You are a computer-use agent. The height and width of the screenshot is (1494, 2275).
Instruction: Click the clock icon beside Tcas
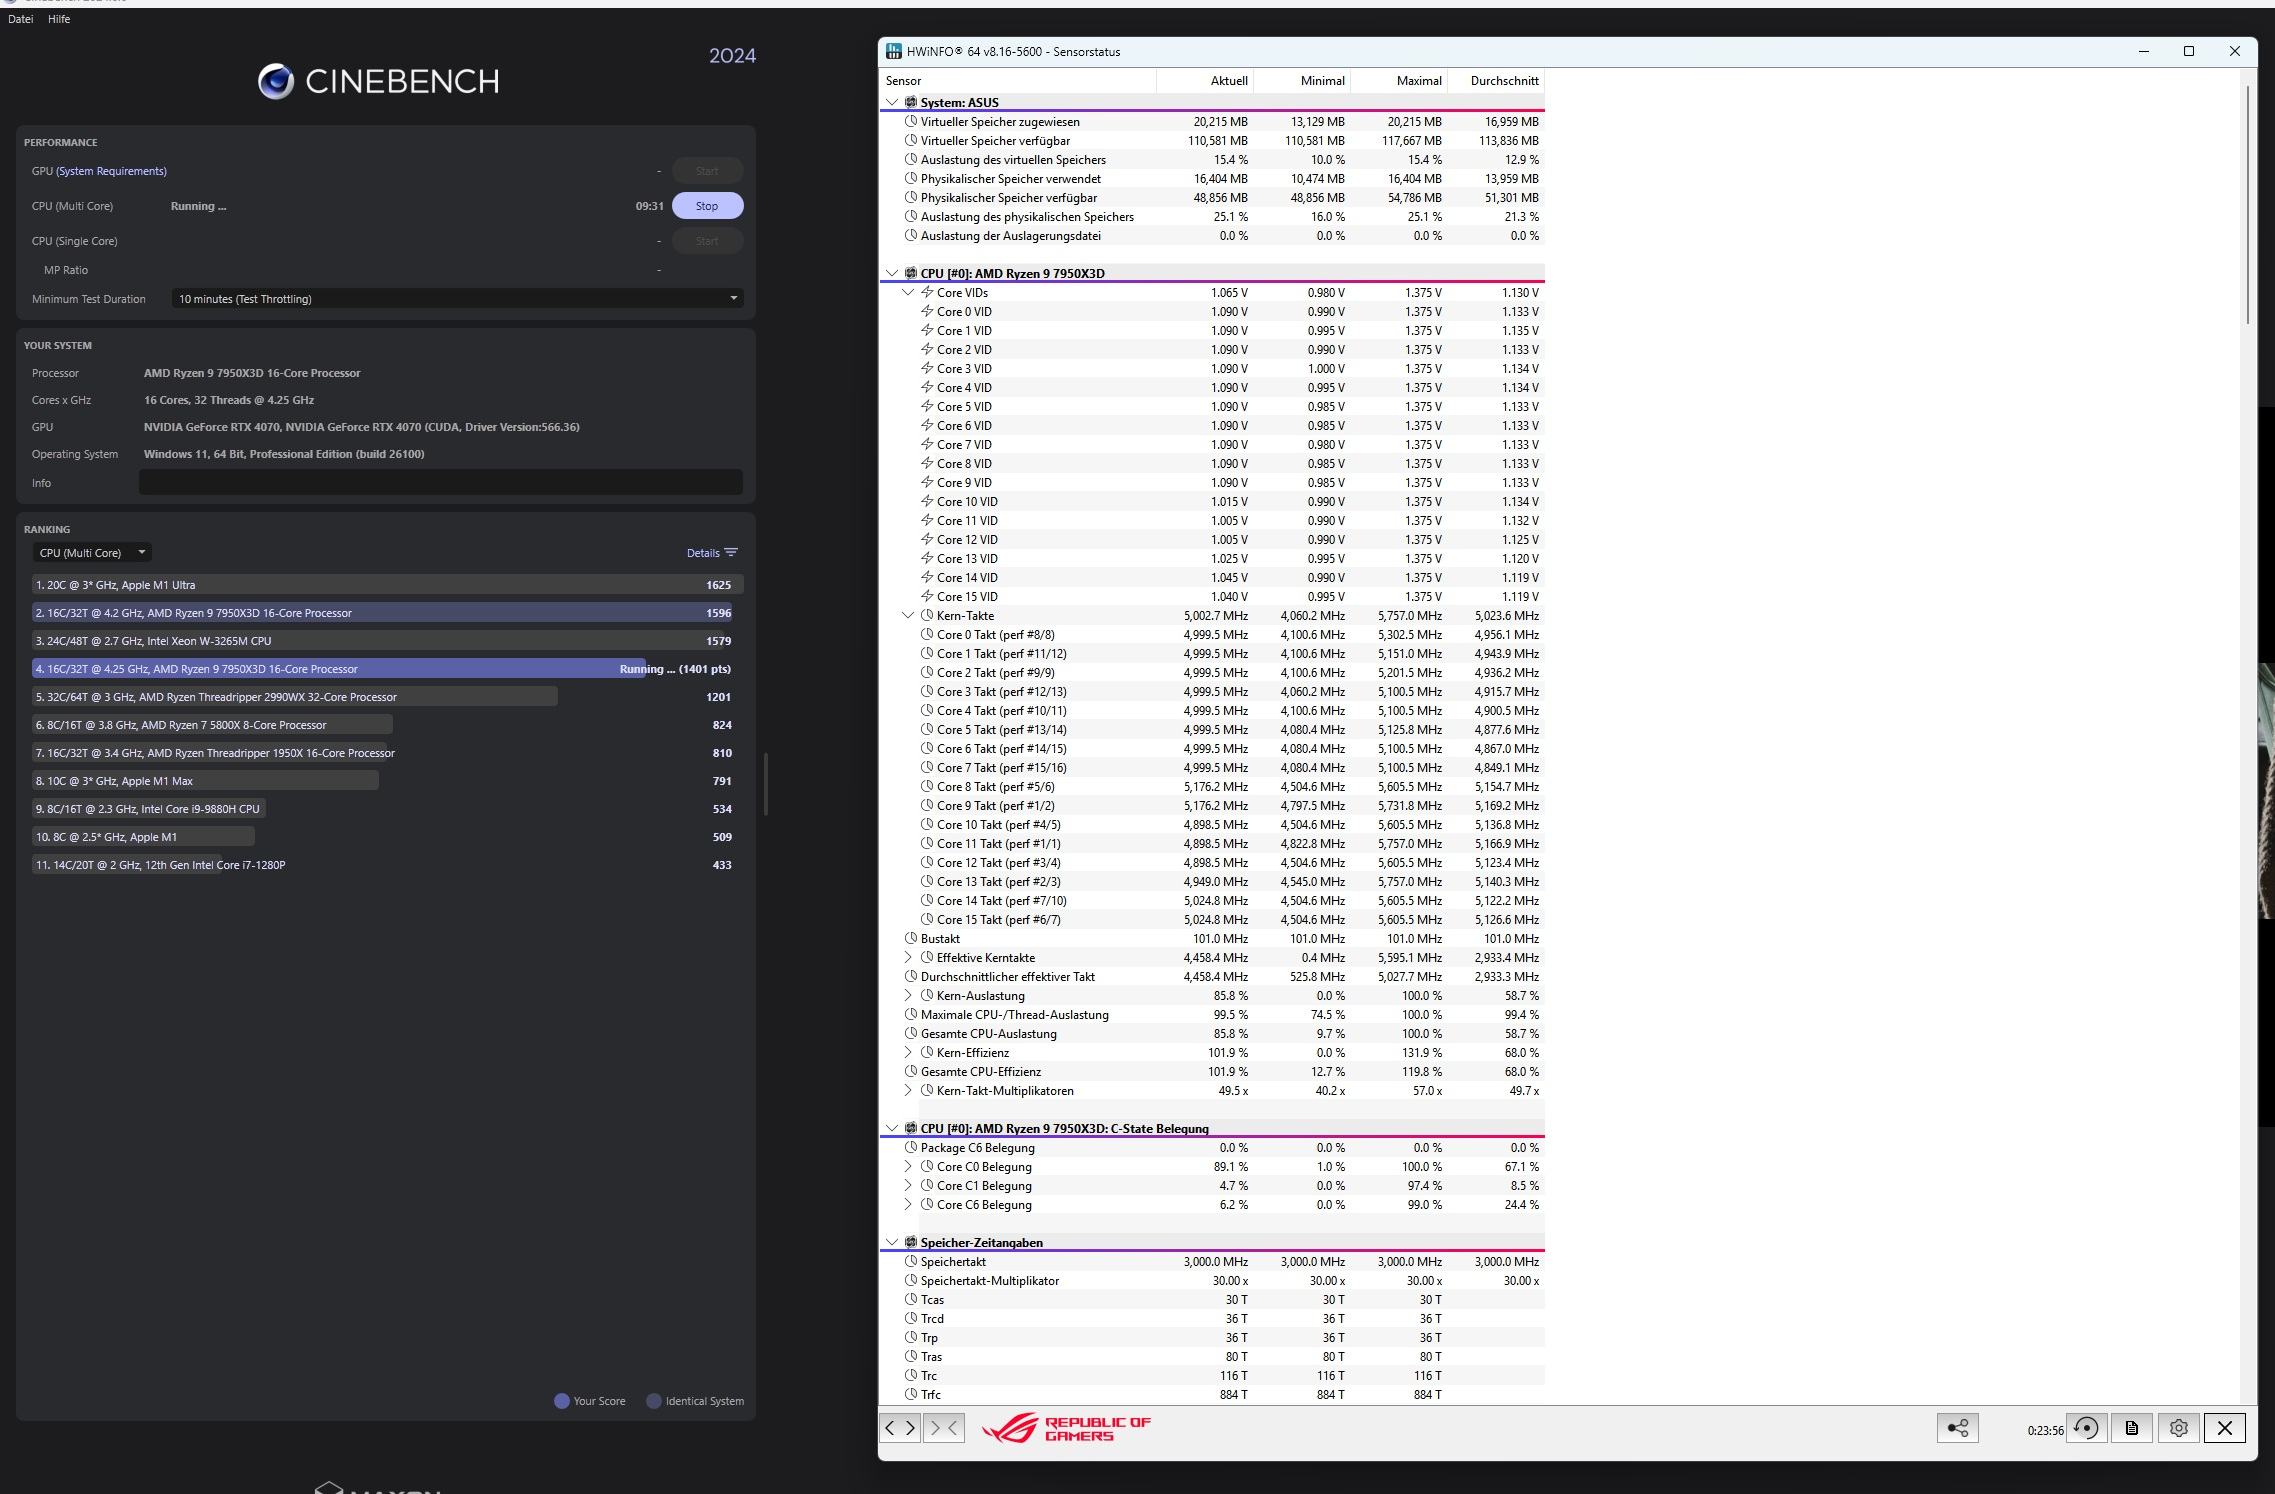pos(911,1299)
